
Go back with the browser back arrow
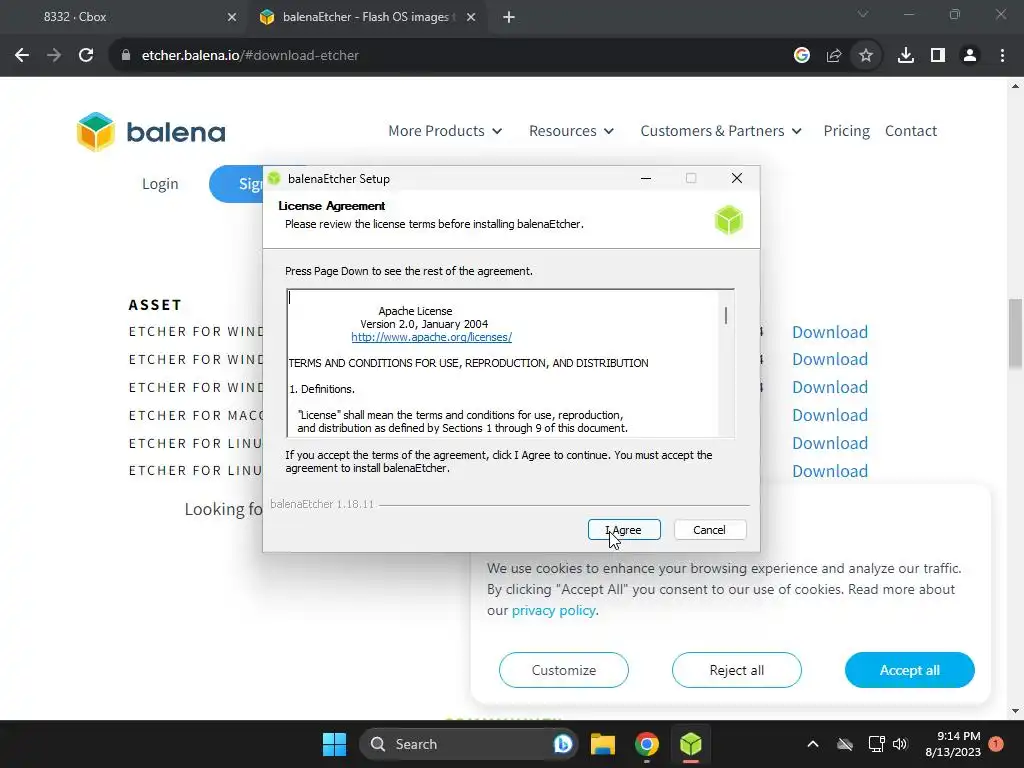22,56
